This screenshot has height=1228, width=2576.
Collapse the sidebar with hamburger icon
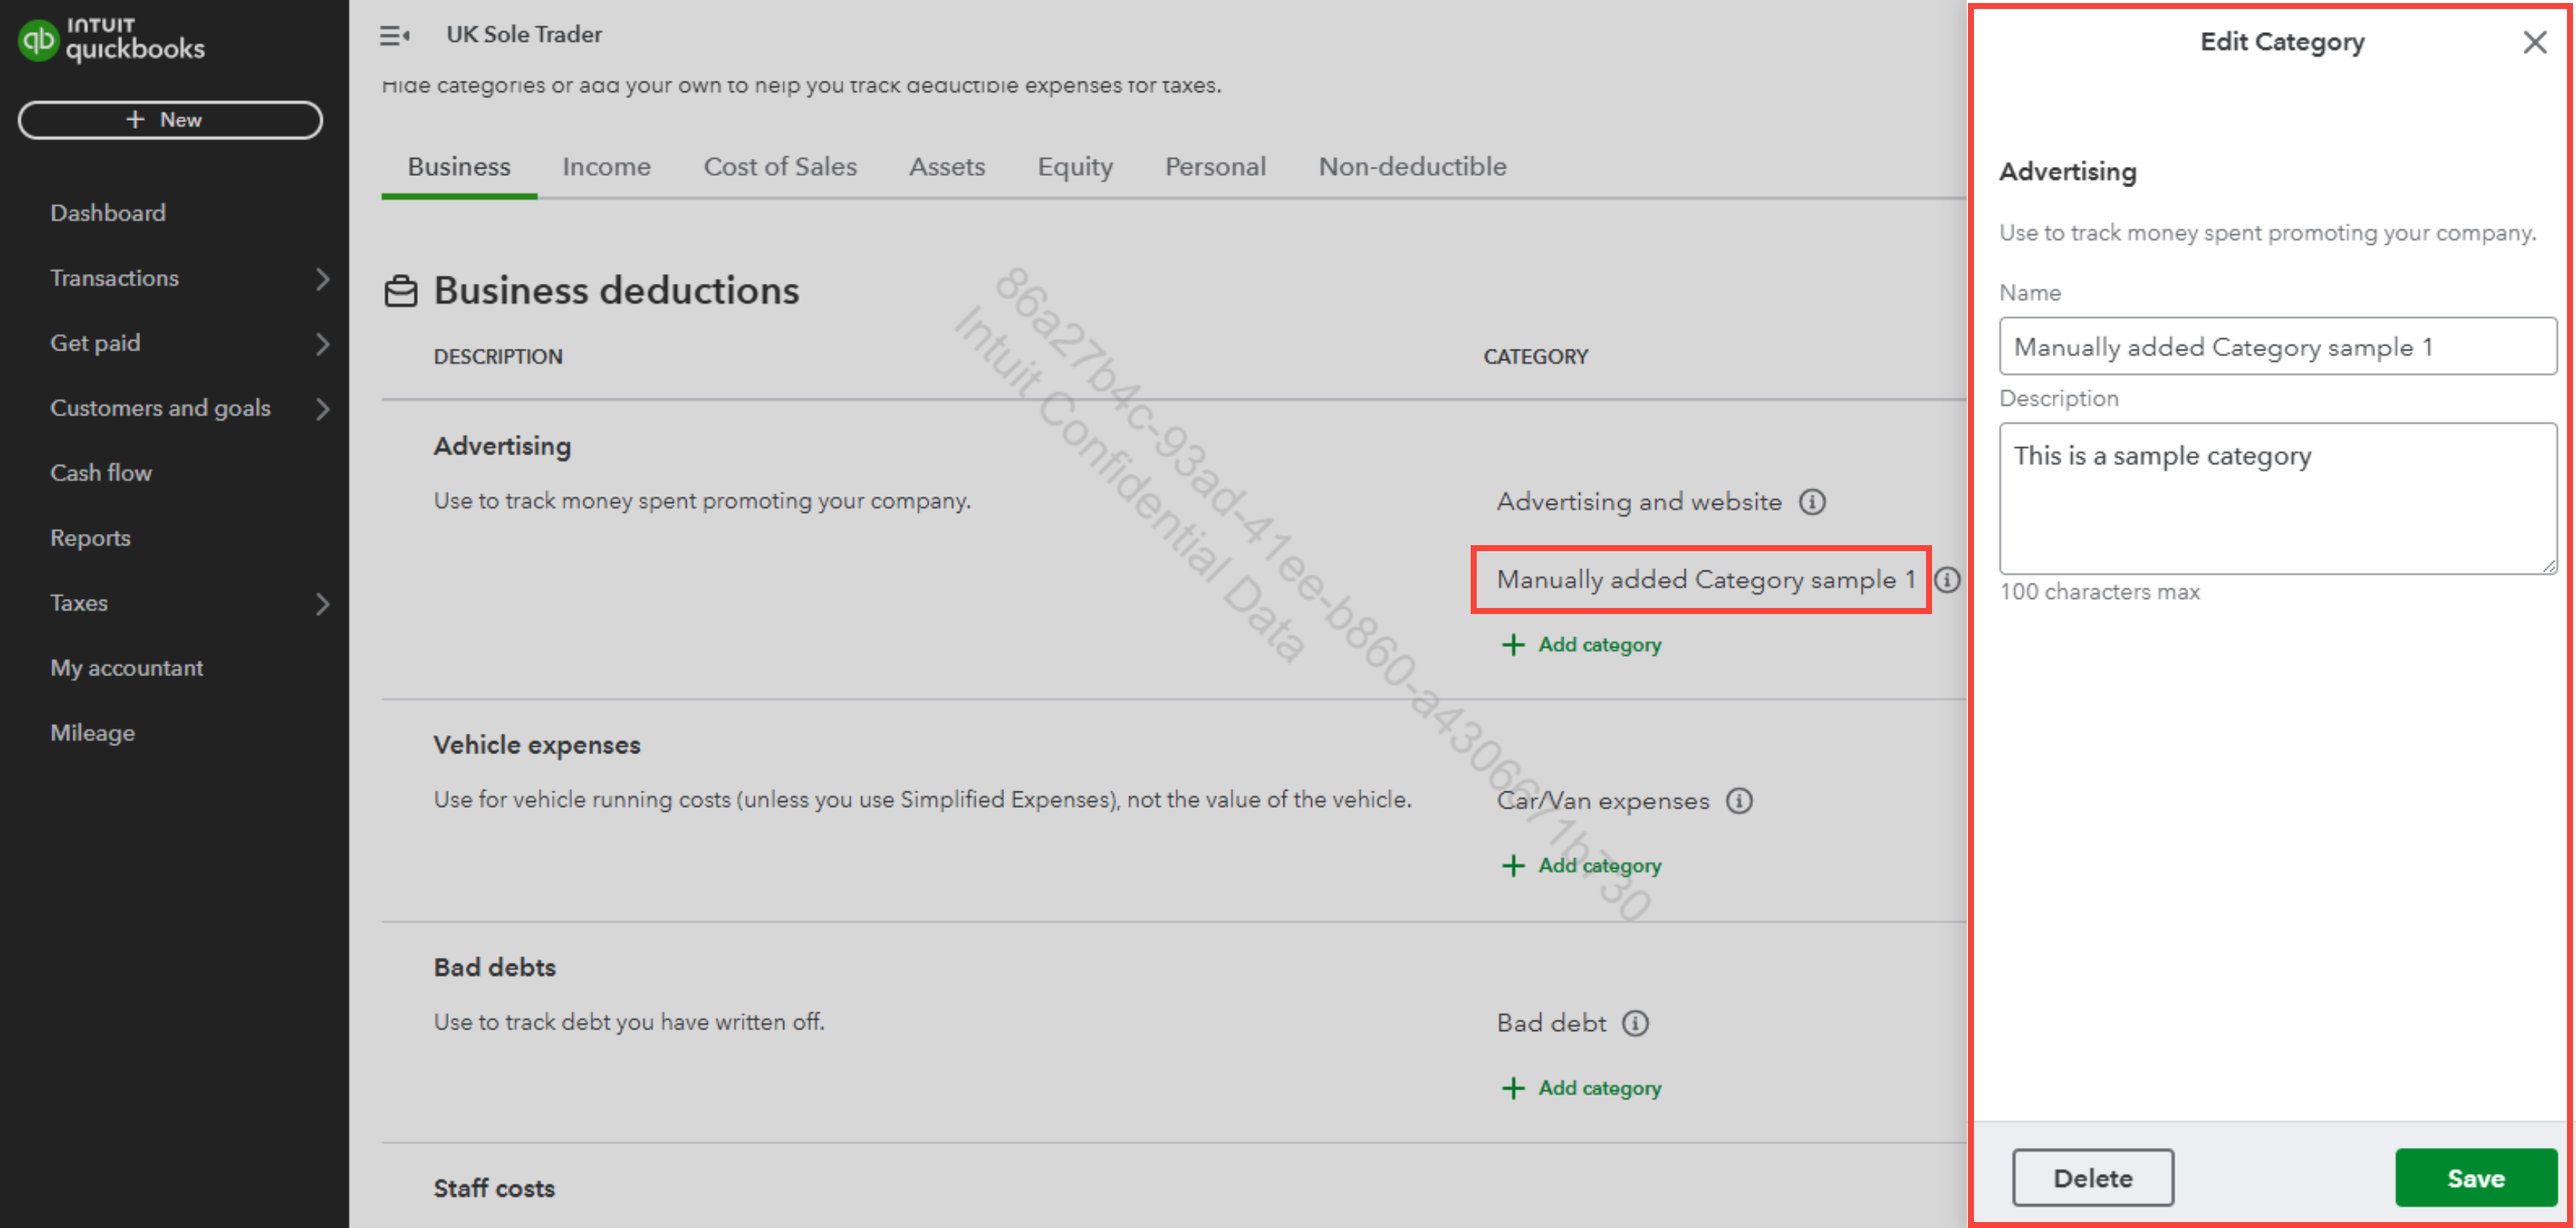point(394,36)
